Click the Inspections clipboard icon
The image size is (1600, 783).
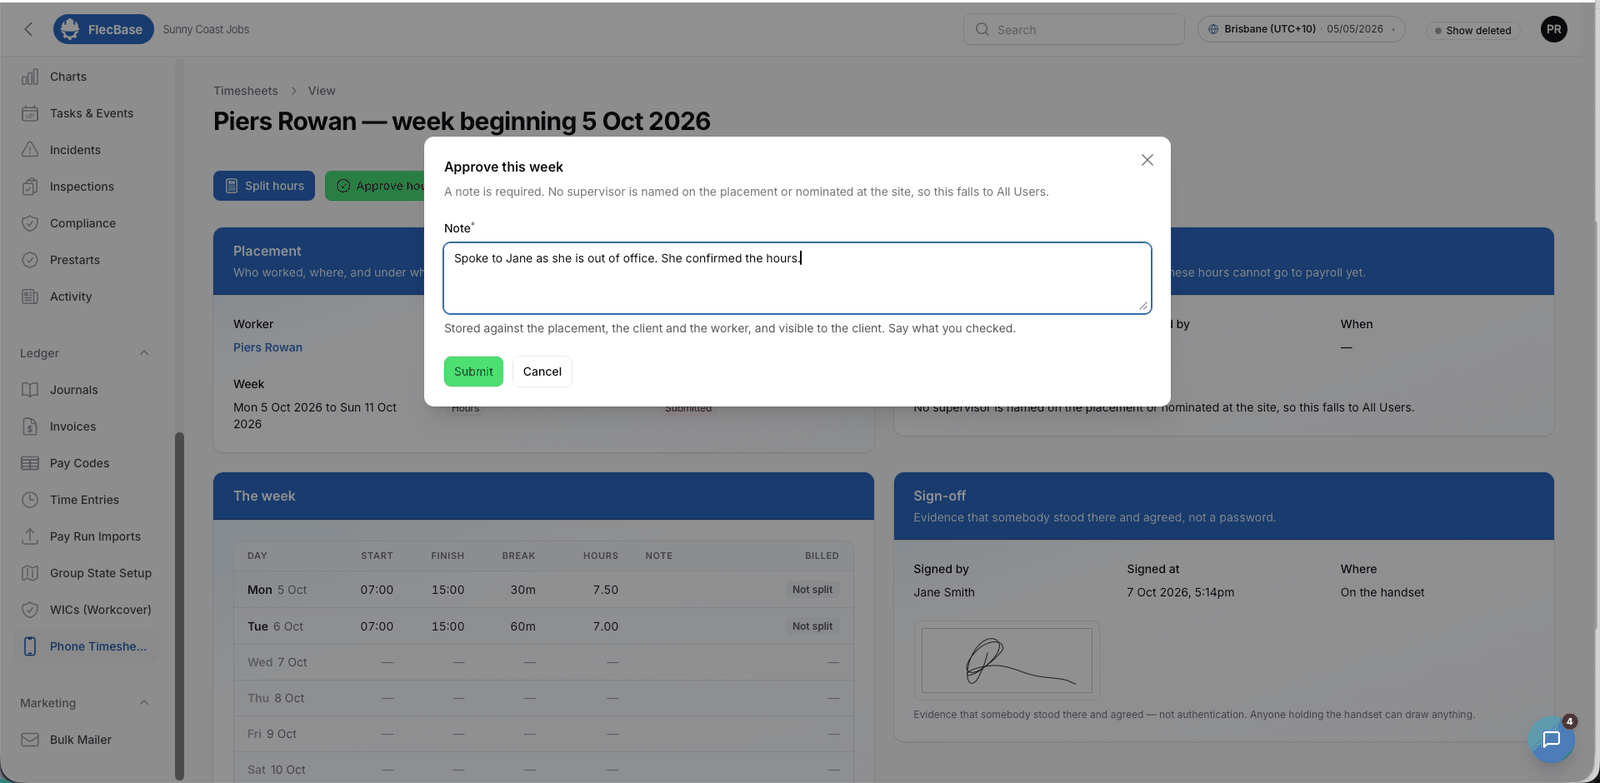click(x=30, y=187)
